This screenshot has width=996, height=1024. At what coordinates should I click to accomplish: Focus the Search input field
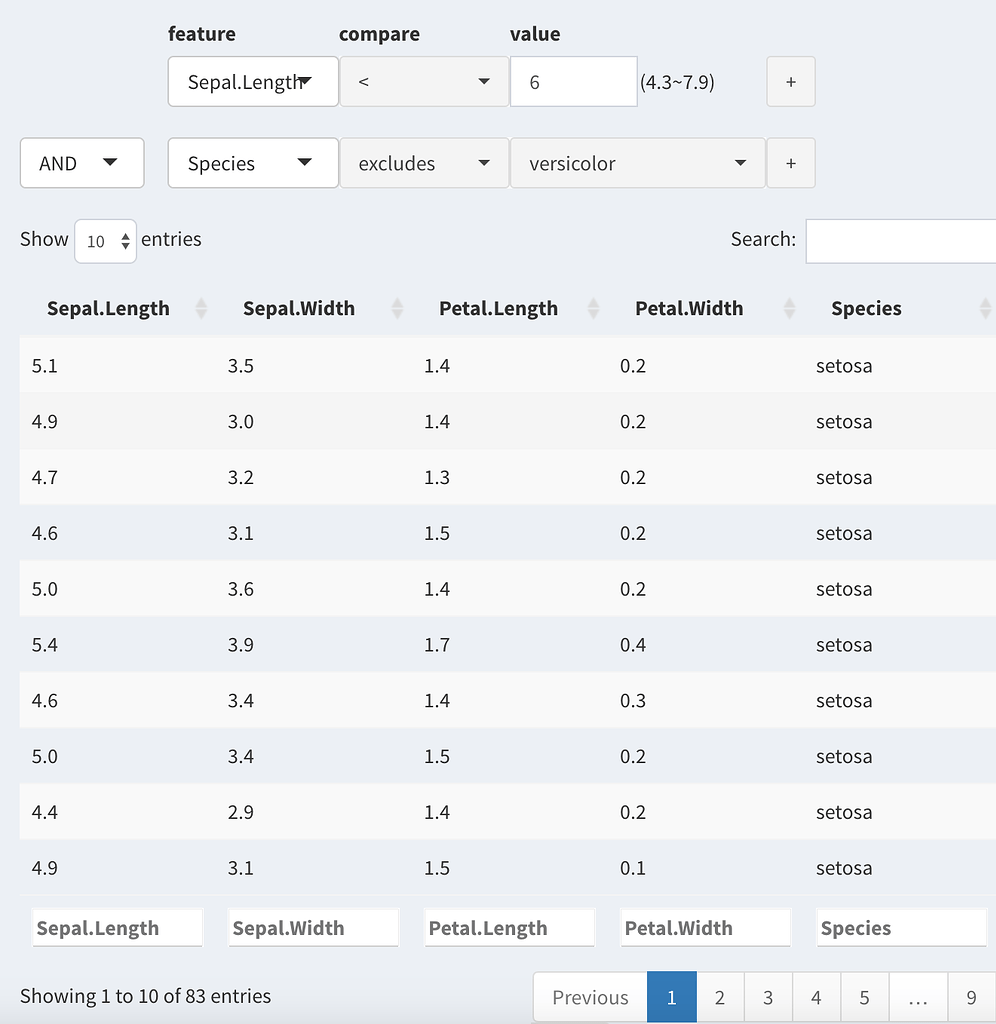(901, 241)
